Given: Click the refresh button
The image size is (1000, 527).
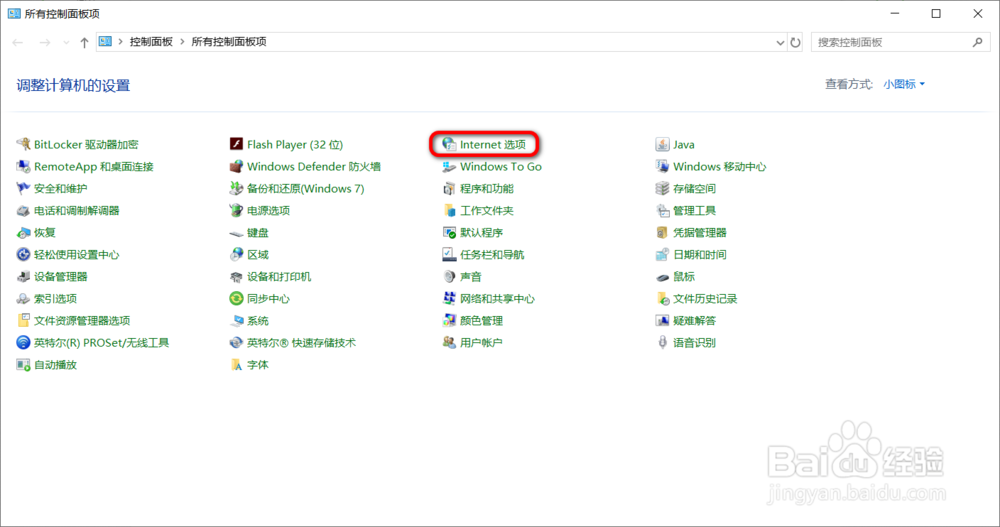Looking at the screenshot, I should (x=795, y=43).
